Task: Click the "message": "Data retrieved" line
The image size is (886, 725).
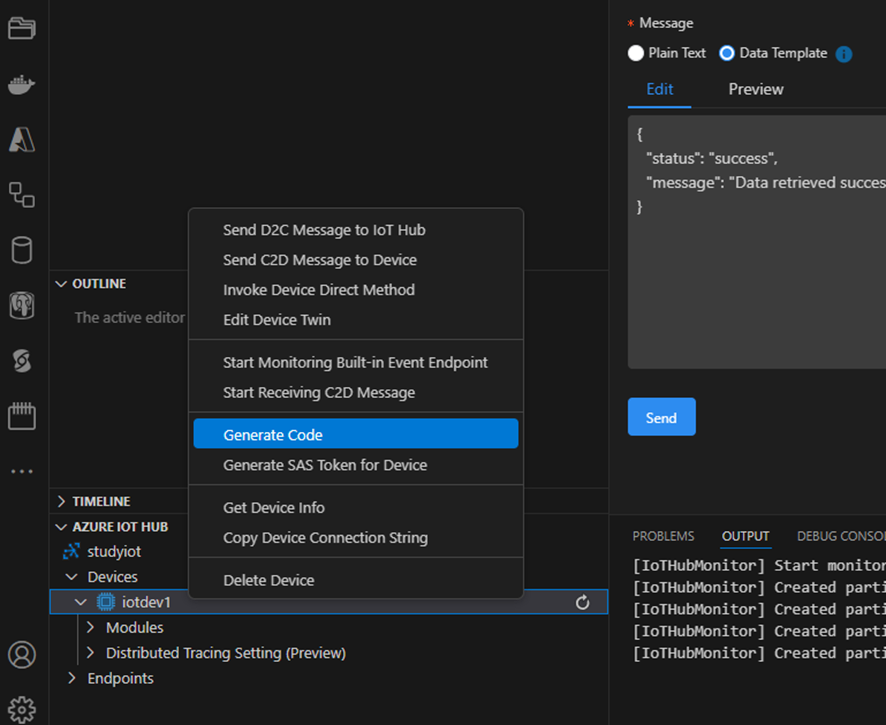Action: (x=766, y=183)
